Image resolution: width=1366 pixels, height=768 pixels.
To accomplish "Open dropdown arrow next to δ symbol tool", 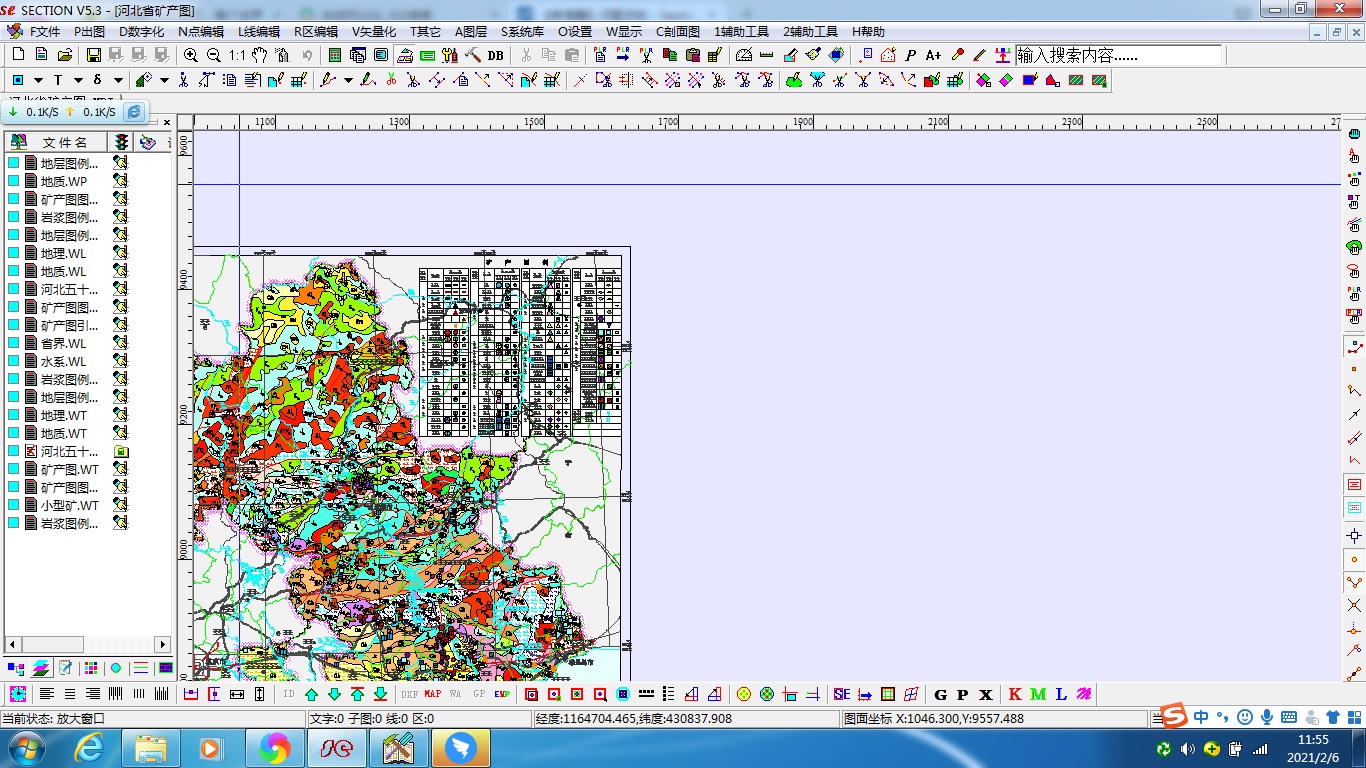I will click(x=118, y=80).
